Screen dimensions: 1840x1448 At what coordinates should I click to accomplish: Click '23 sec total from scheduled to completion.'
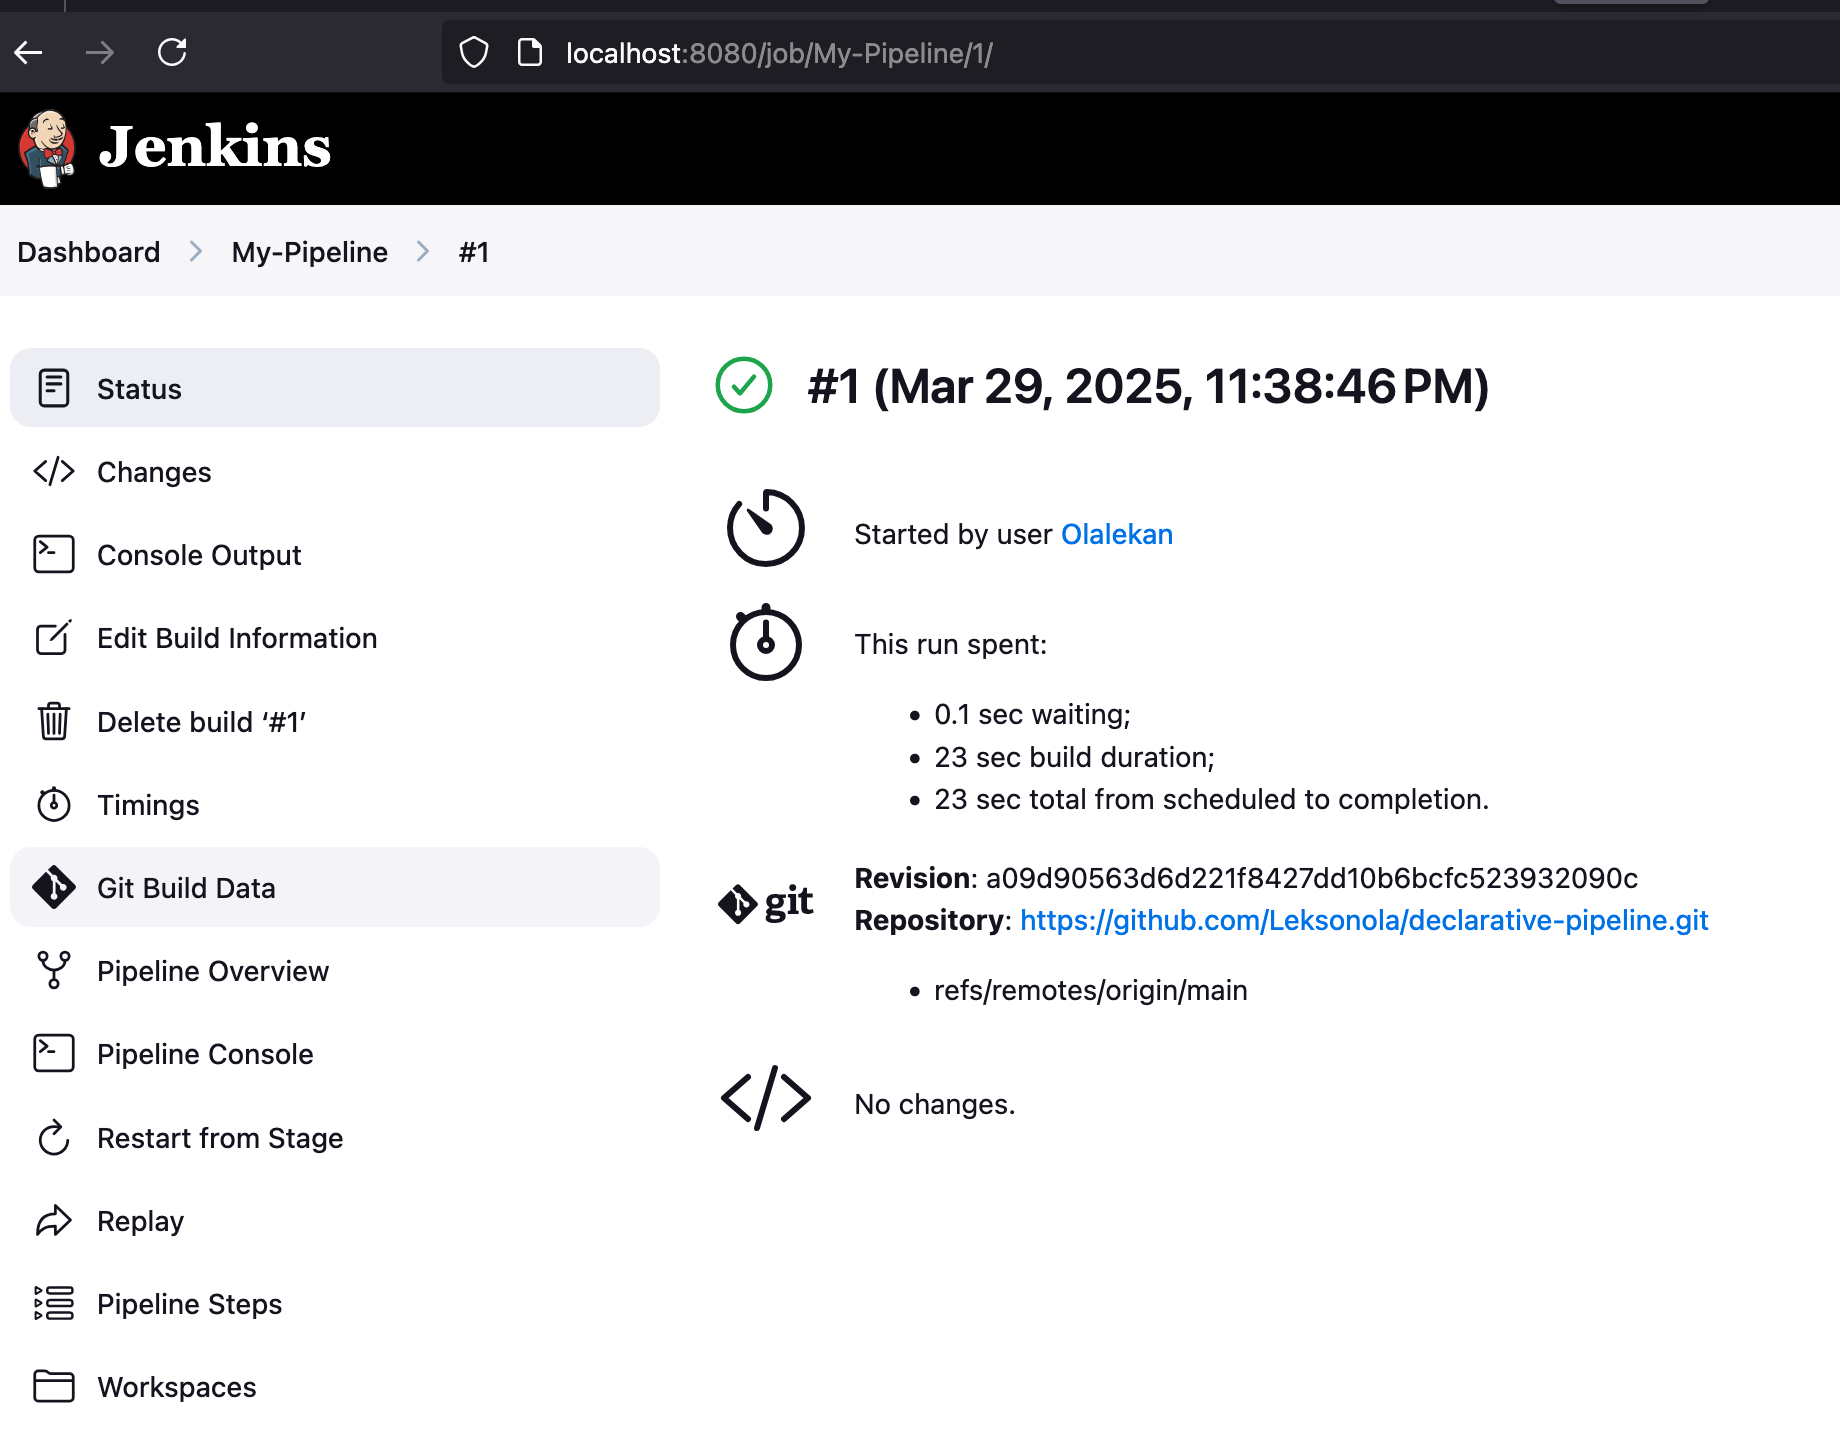1211,799
